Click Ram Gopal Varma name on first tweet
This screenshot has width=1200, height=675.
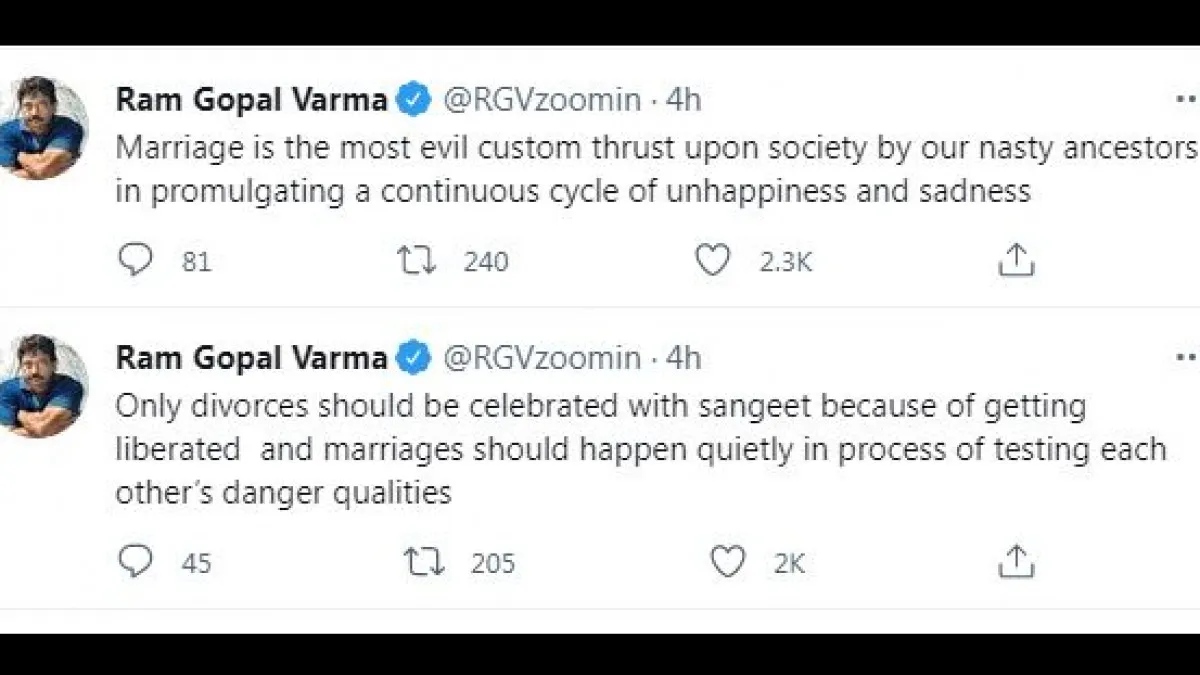251,99
